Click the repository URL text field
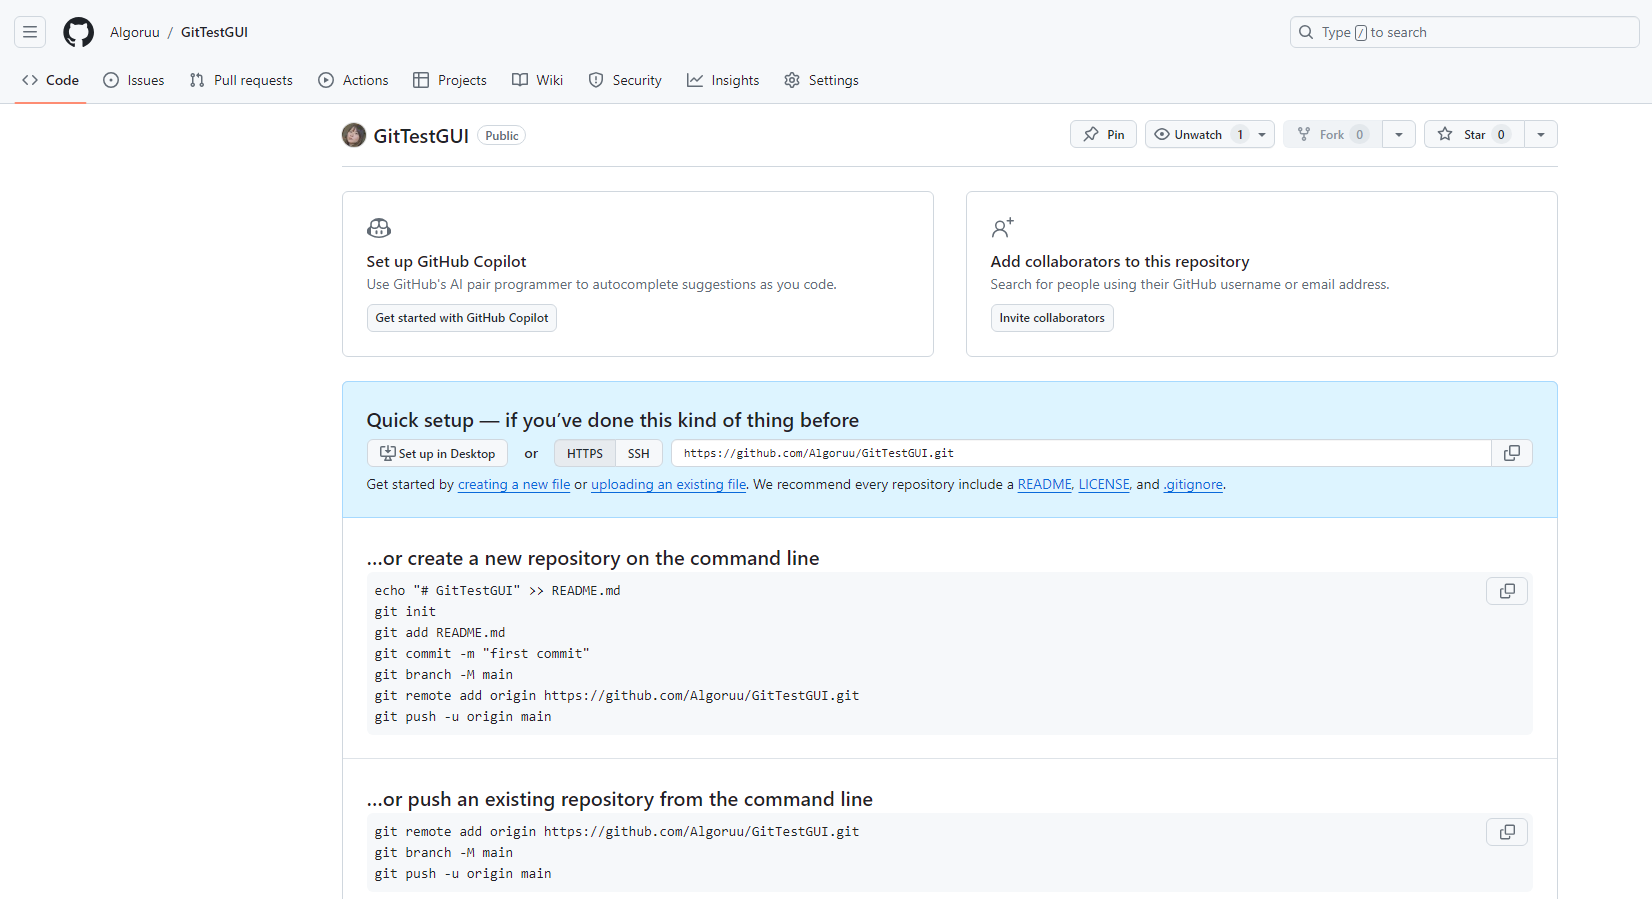Image resolution: width=1652 pixels, height=899 pixels. coord(1081,453)
